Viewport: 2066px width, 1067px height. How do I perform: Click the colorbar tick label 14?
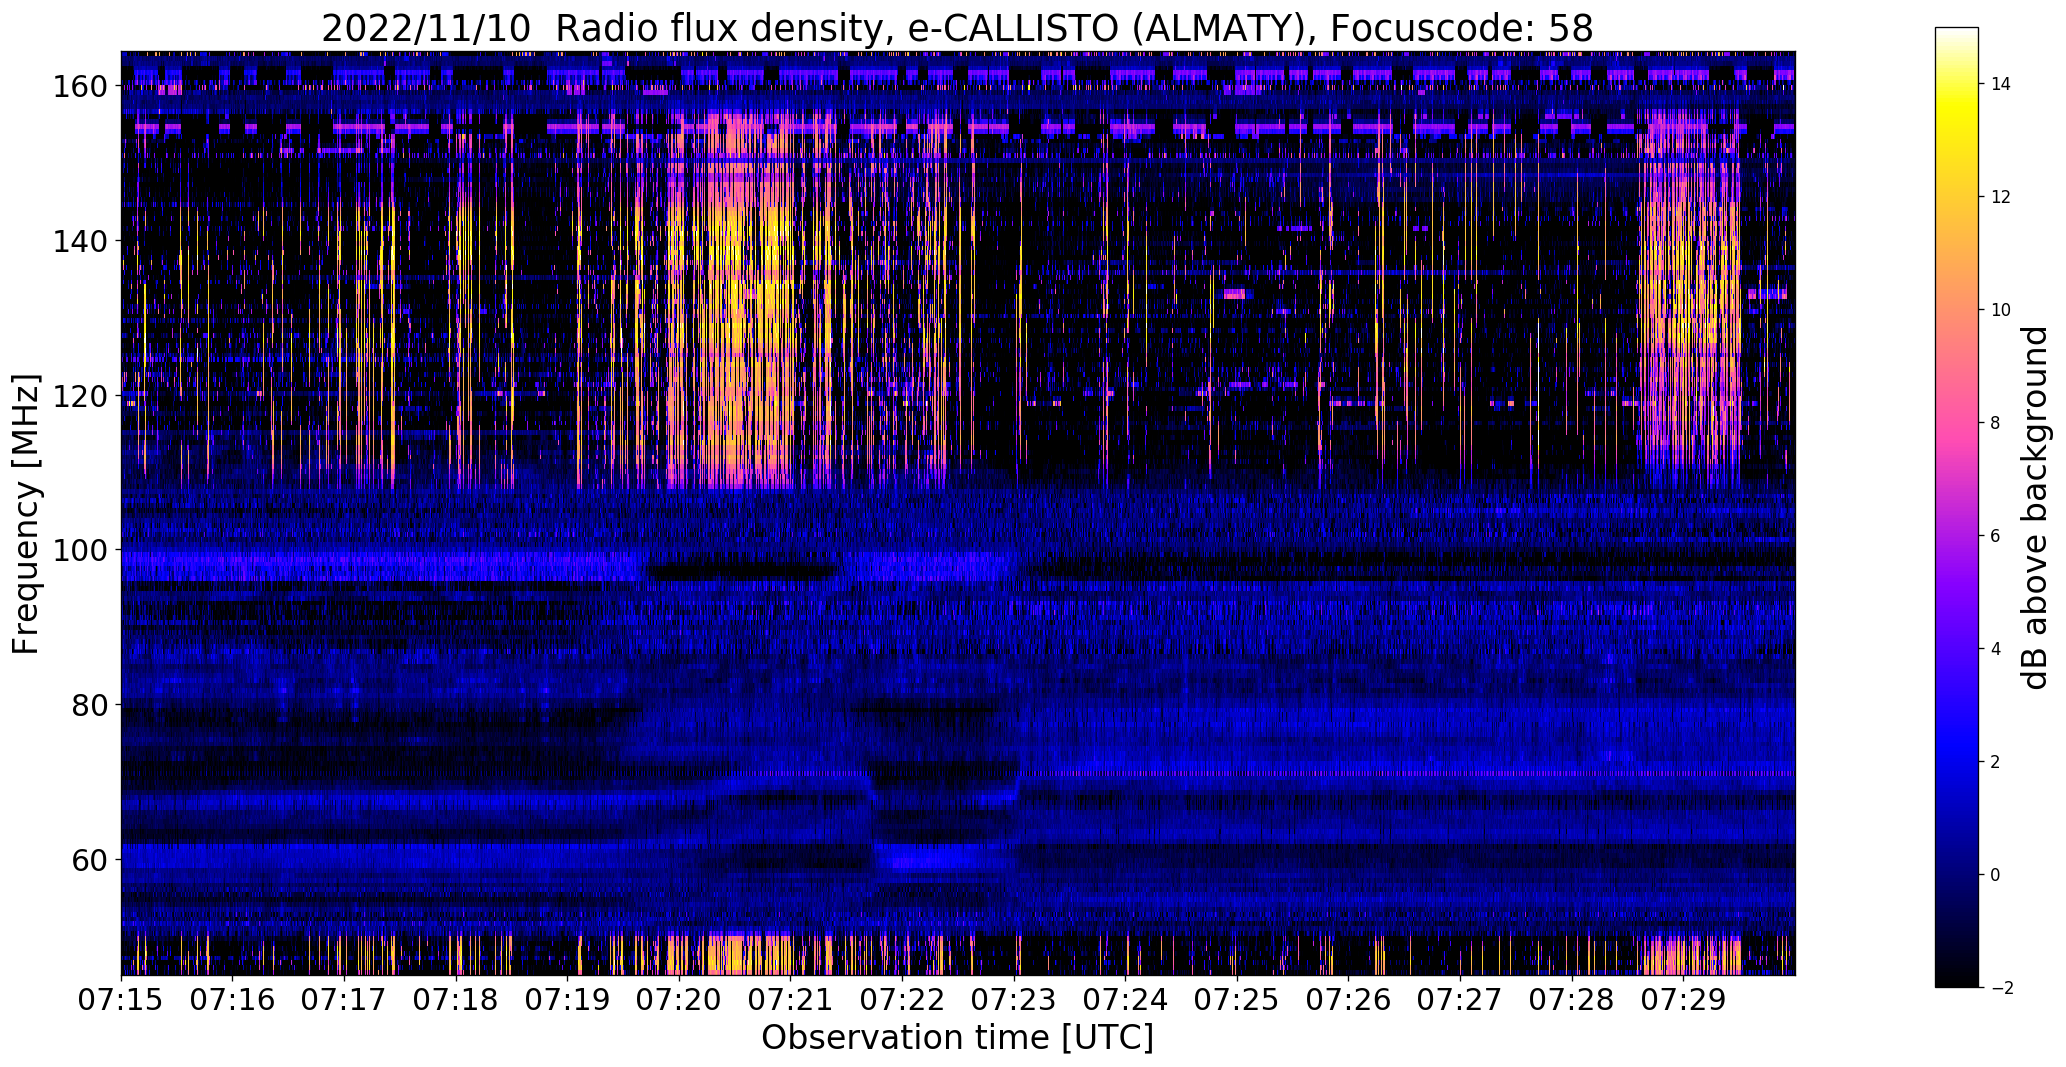tap(2001, 84)
